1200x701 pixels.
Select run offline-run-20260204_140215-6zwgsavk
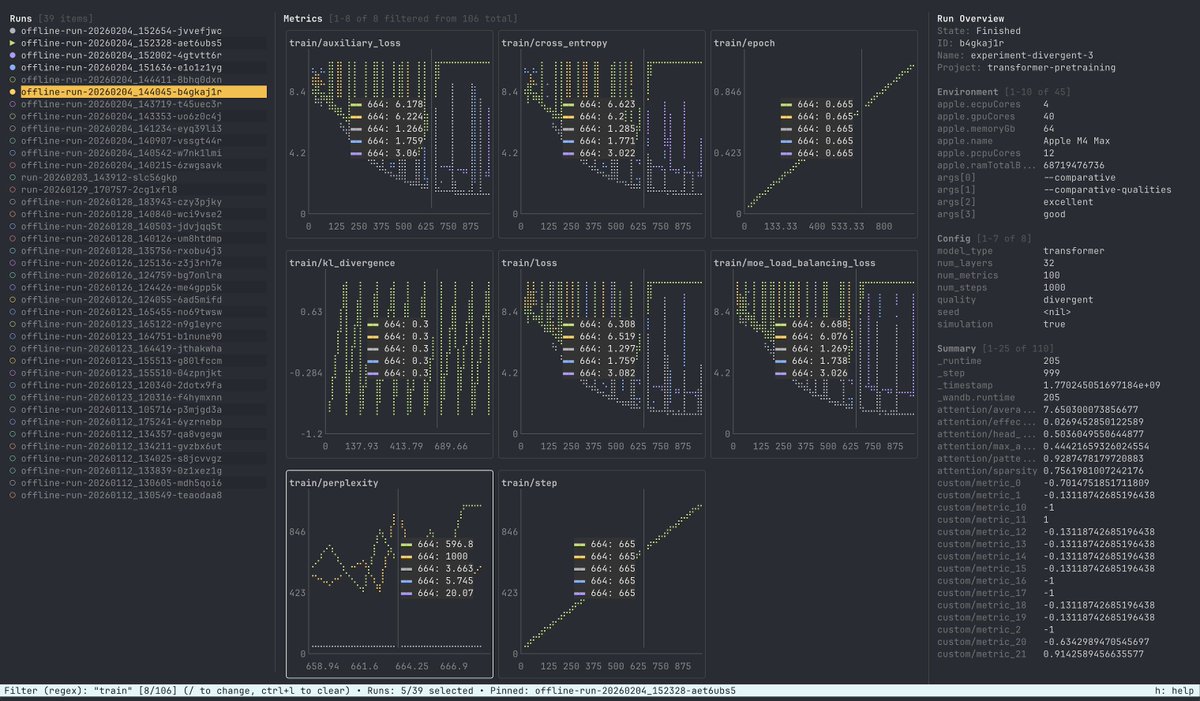point(137,164)
